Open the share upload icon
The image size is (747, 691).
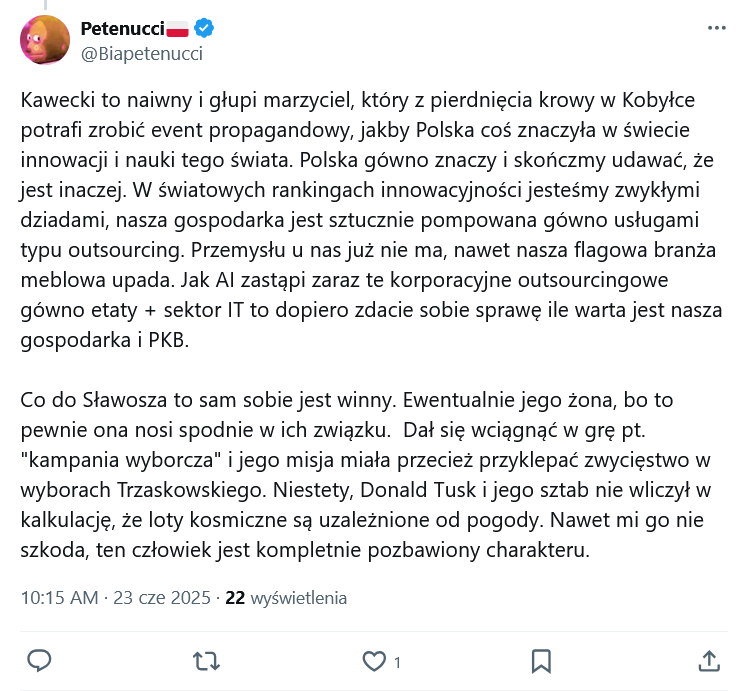tap(709, 661)
